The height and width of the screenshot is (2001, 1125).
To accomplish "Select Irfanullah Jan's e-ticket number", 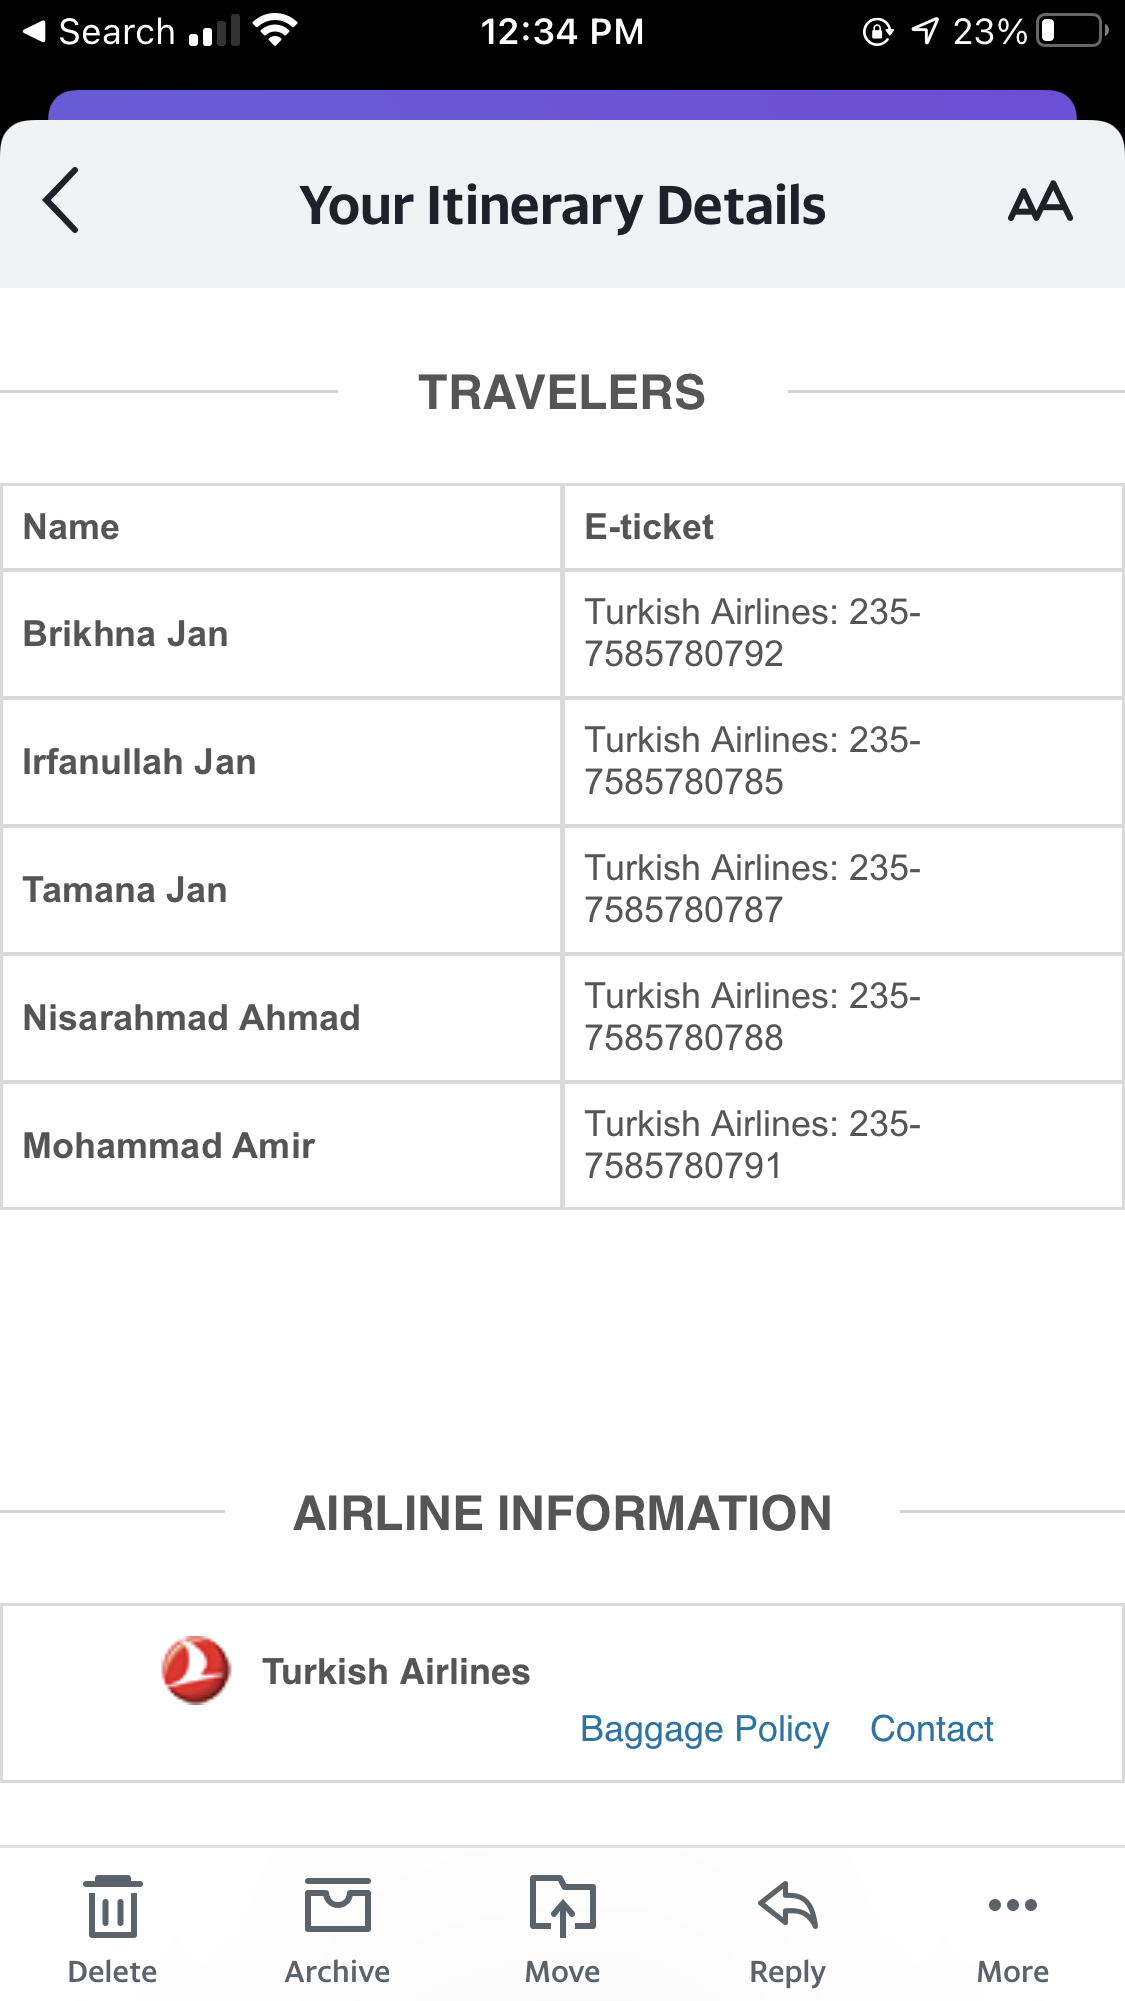I will pos(752,761).
